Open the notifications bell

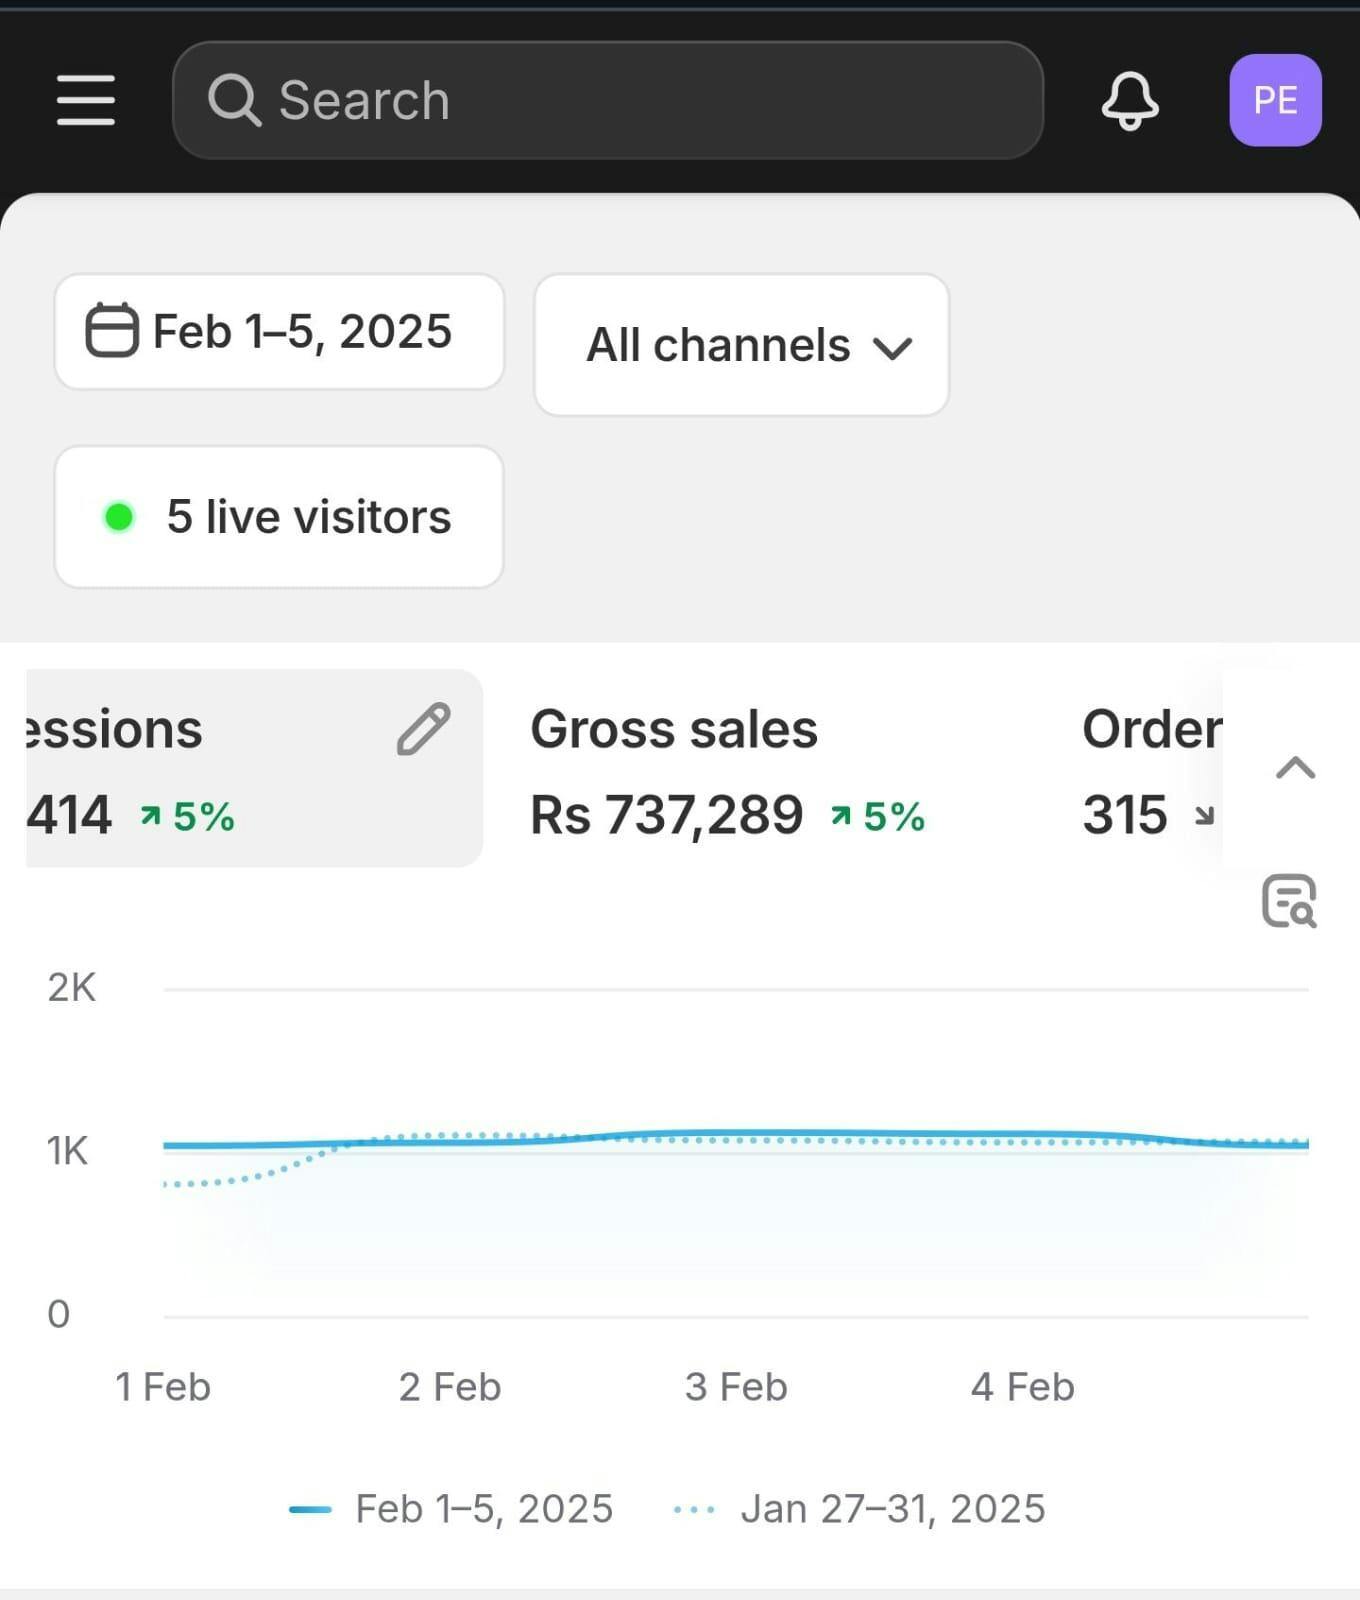tap(1130, 100)
